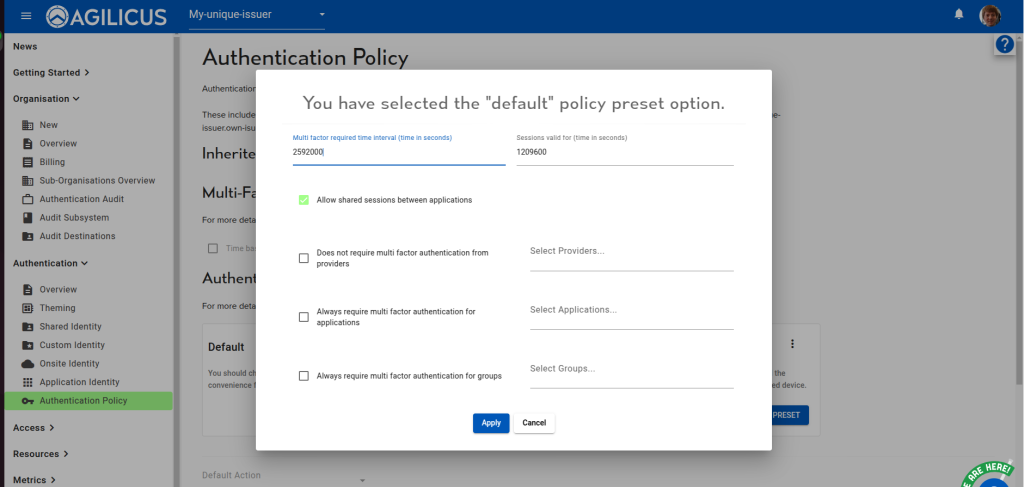Viewport: 1024px width, 487px height.
Task: Click the blue help question mark icon
Action: click(1005, 45)
